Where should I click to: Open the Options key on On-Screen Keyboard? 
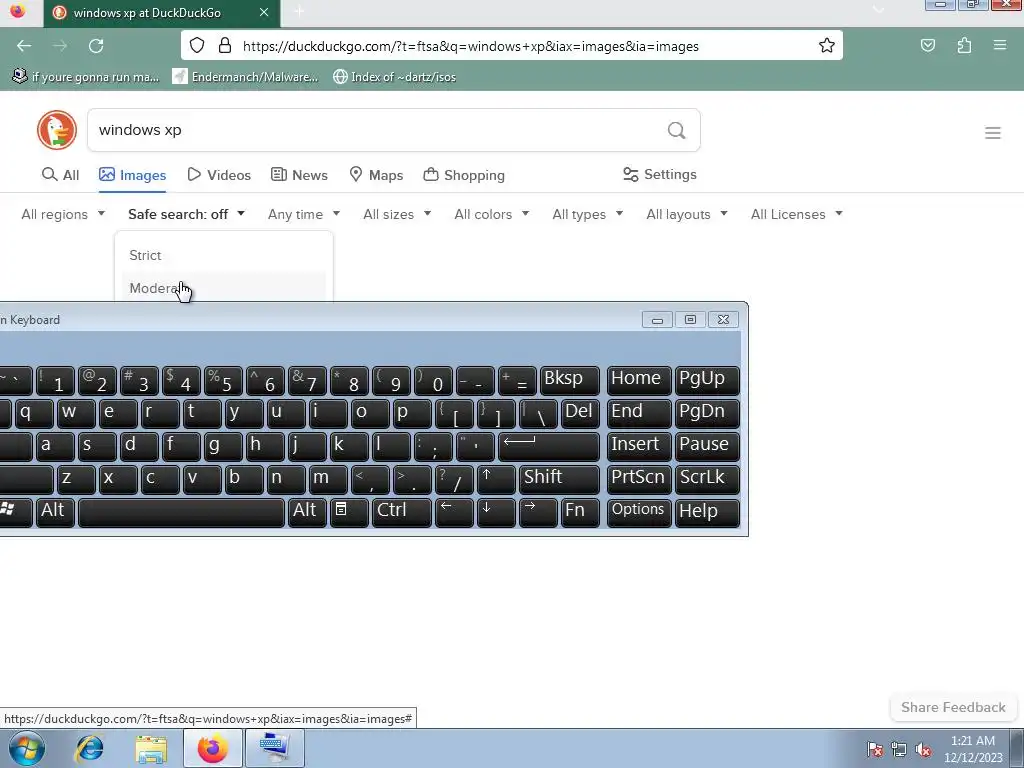[x=639, y=512]
